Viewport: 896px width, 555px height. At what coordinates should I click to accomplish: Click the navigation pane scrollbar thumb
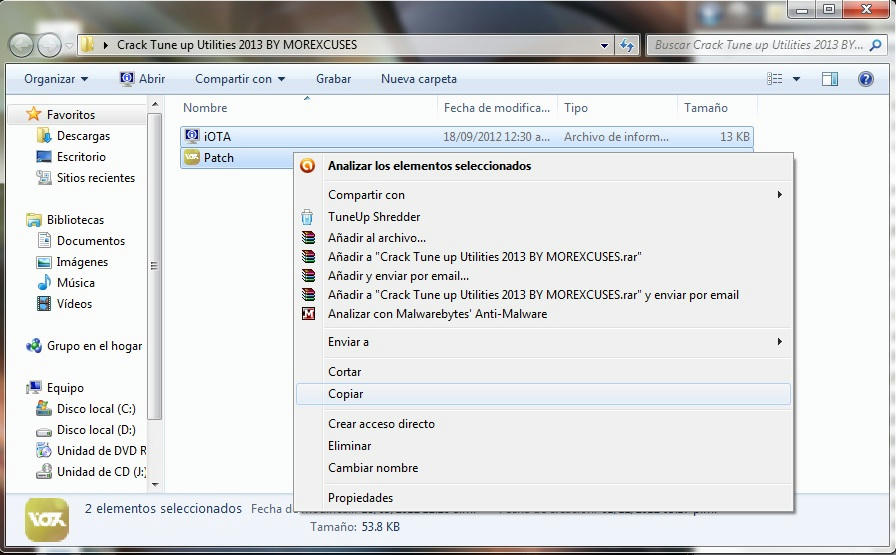154,266
